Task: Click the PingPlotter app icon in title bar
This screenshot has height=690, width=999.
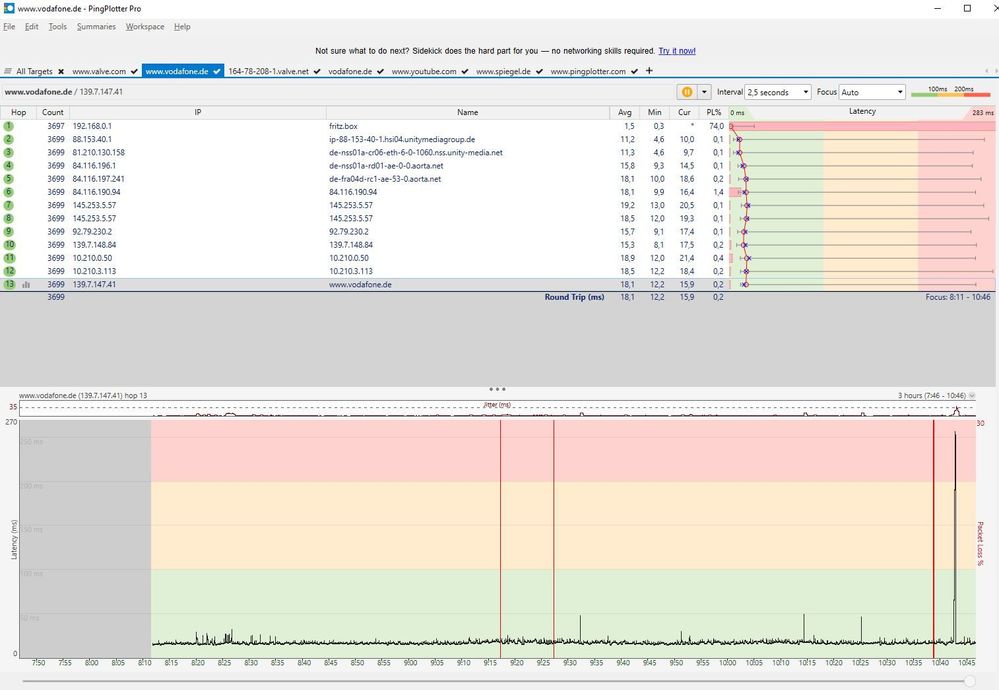Action: tap(8, 8)
